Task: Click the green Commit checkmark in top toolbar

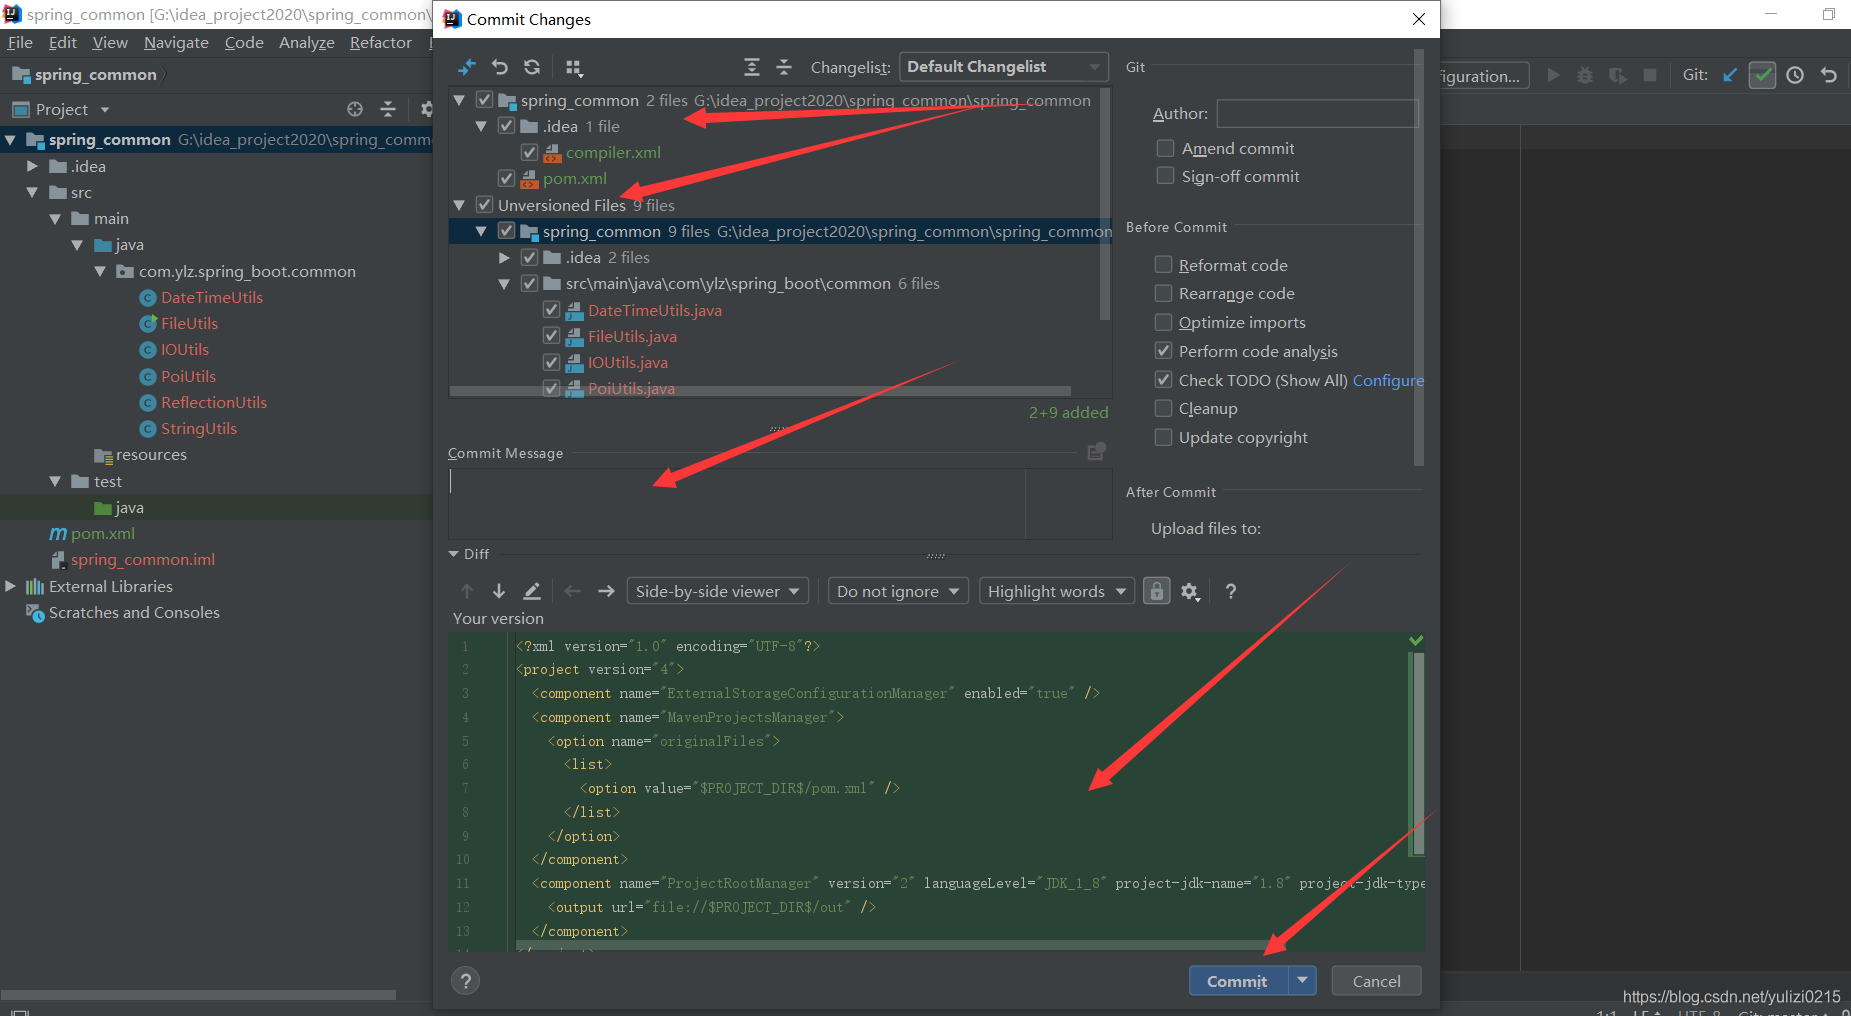Action: (x=1762, y=75)
